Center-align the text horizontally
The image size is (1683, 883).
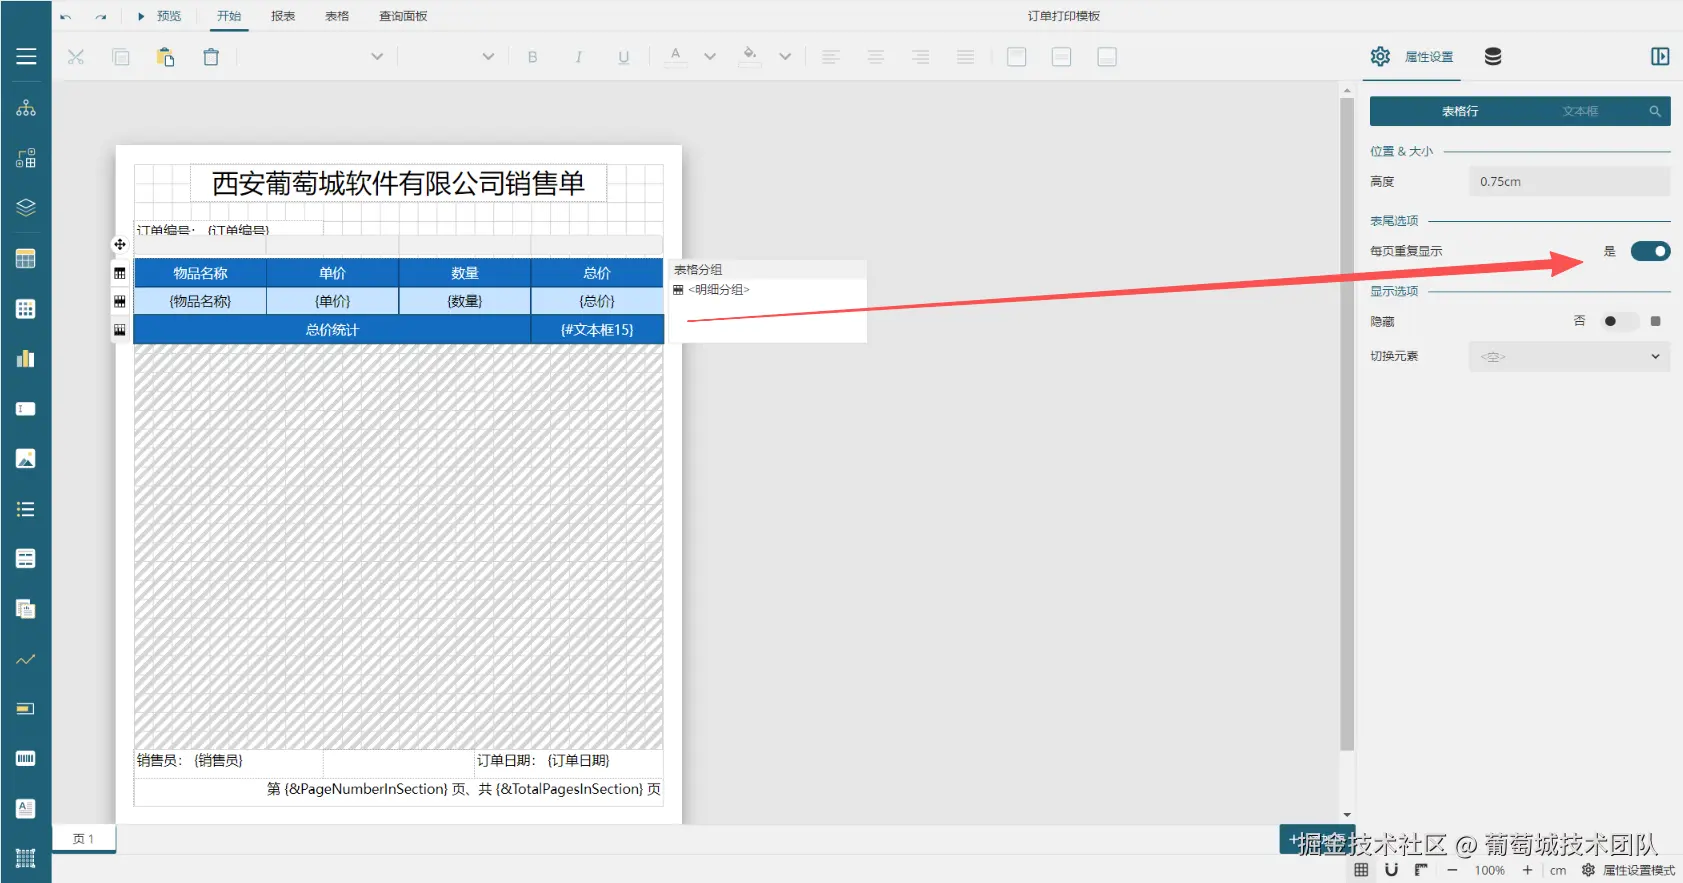click(x=876, y=57)
